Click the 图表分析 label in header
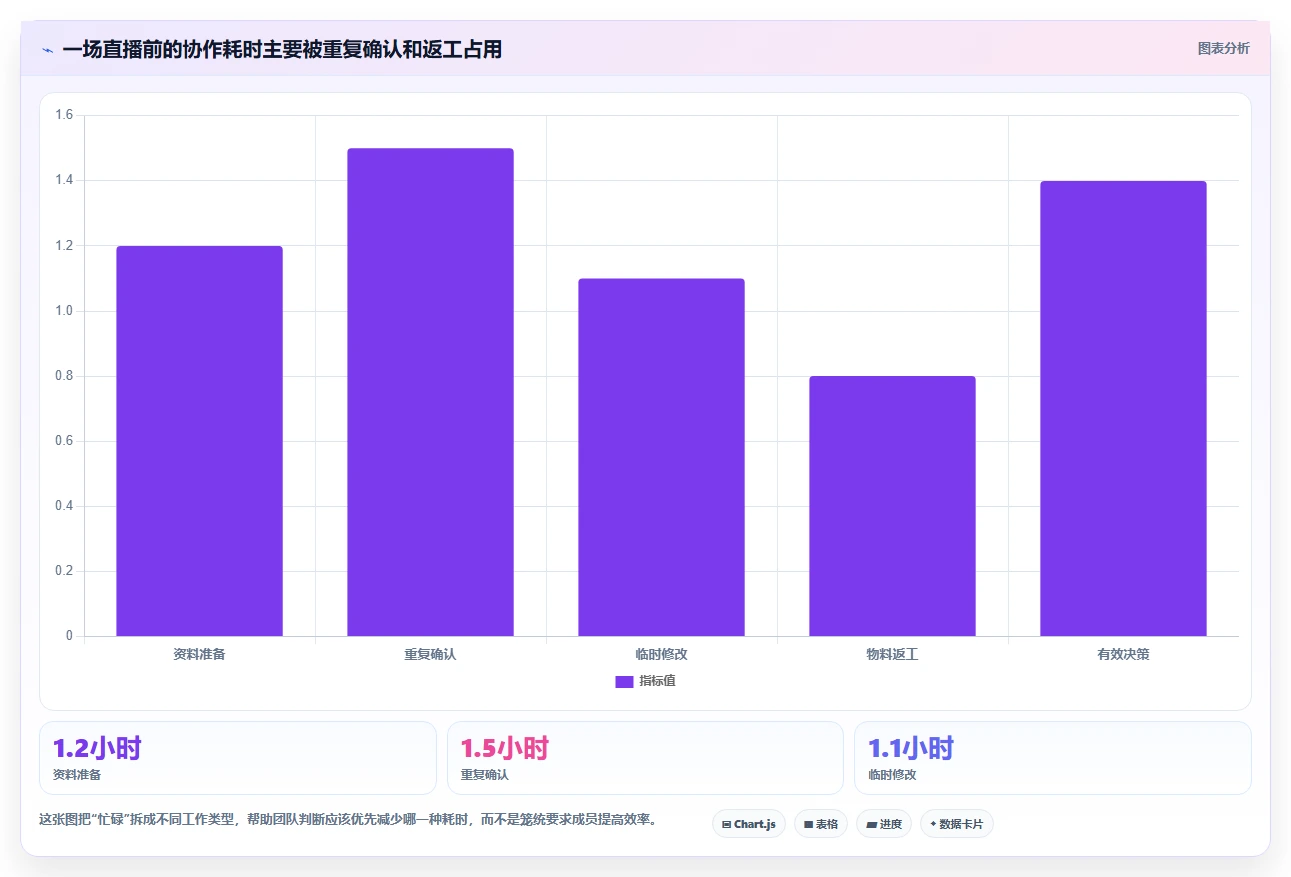1291x877 pixels. (x=1223, y=48)
